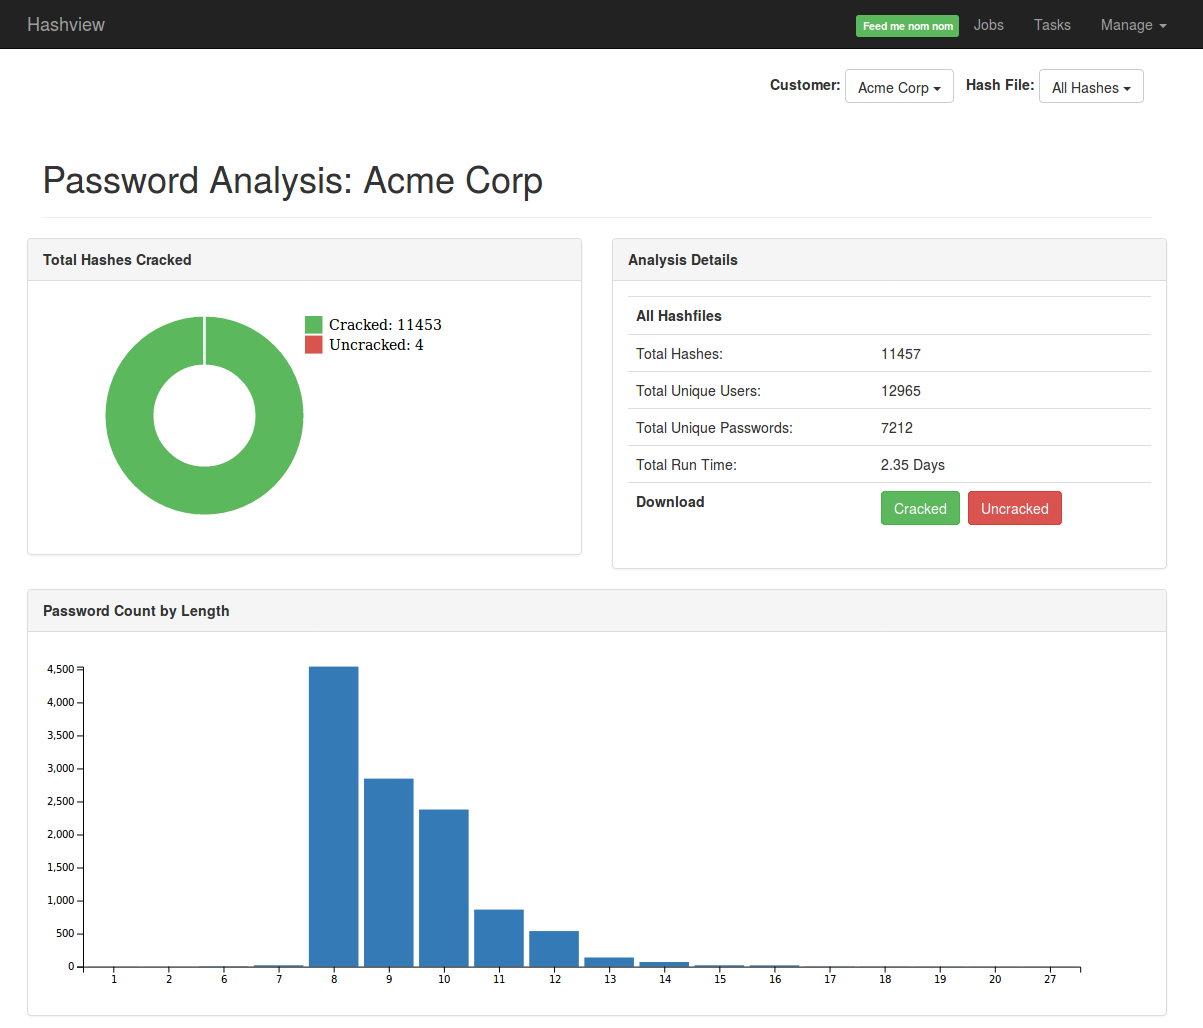The width and height of the screenshot is (1203, 1028).
Task: Click the 20 x-axis label
Action: click(x=995, y=979)
